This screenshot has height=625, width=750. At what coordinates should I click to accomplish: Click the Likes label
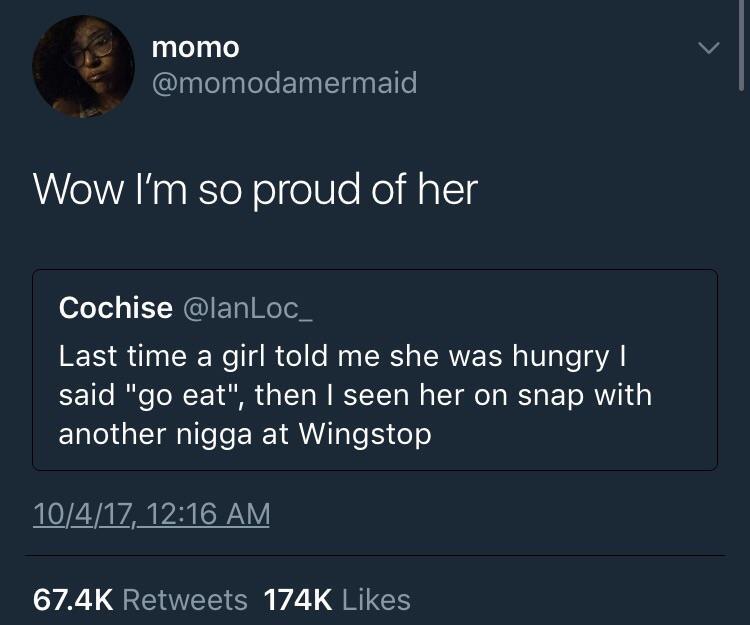pos(376,599)
